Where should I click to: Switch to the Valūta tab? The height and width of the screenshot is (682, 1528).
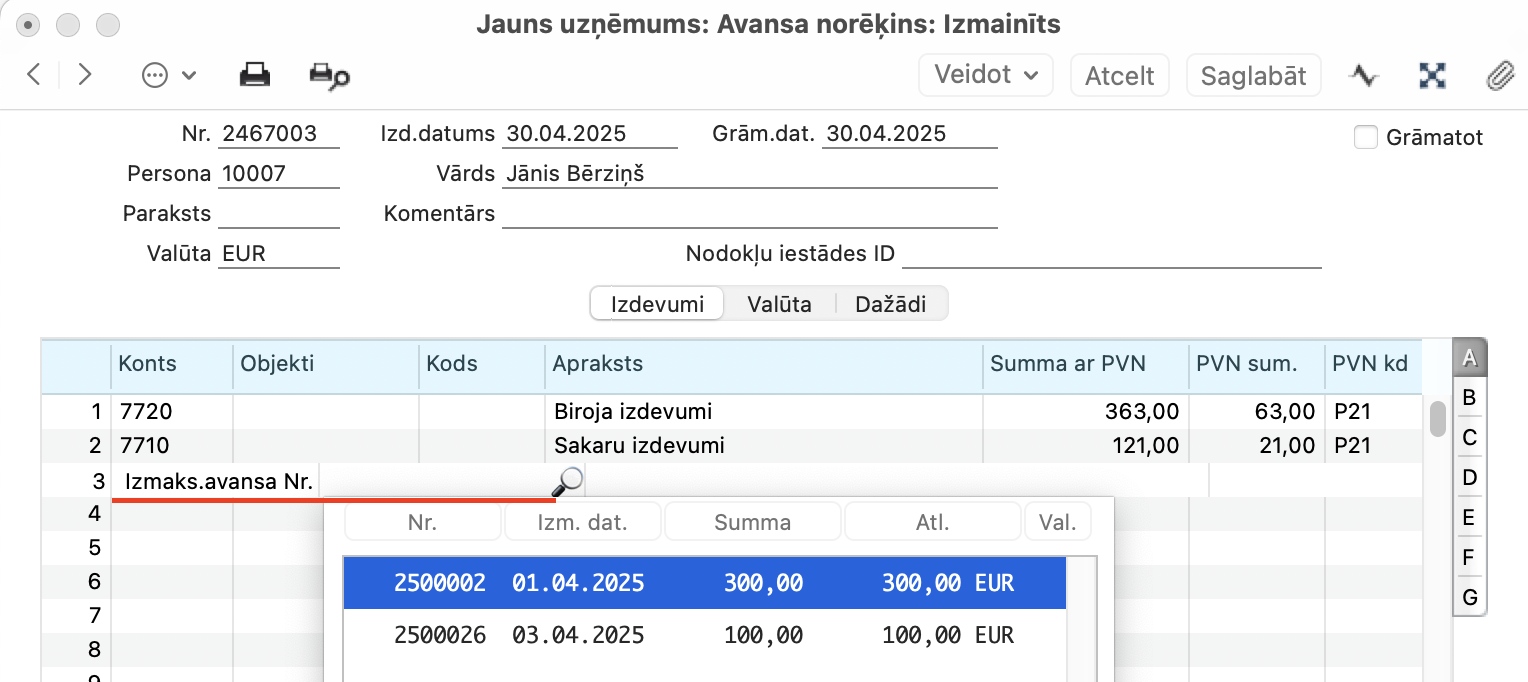(x=779, y=304)
